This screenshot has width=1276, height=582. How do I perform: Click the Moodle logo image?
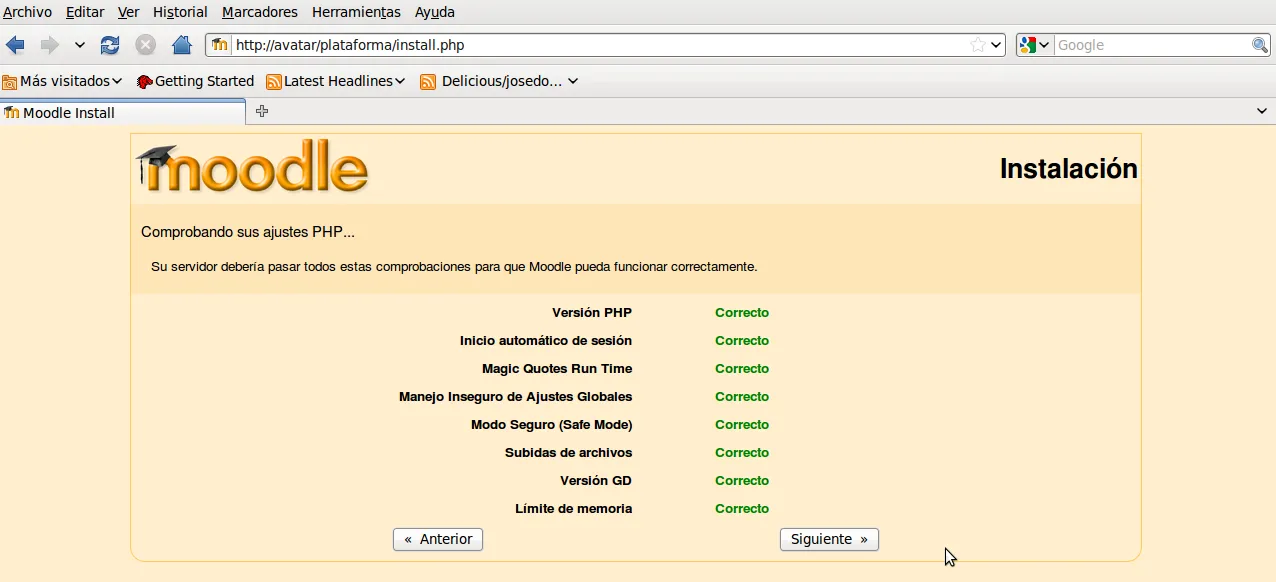click(253, 167)
